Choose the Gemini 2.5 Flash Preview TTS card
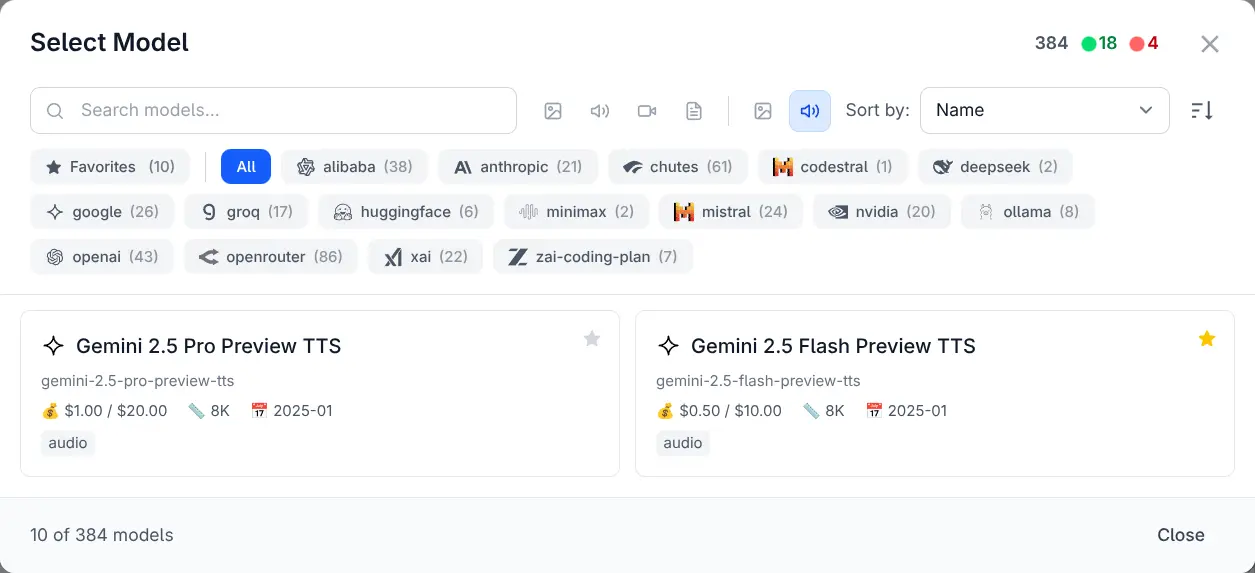 (934, 394)
